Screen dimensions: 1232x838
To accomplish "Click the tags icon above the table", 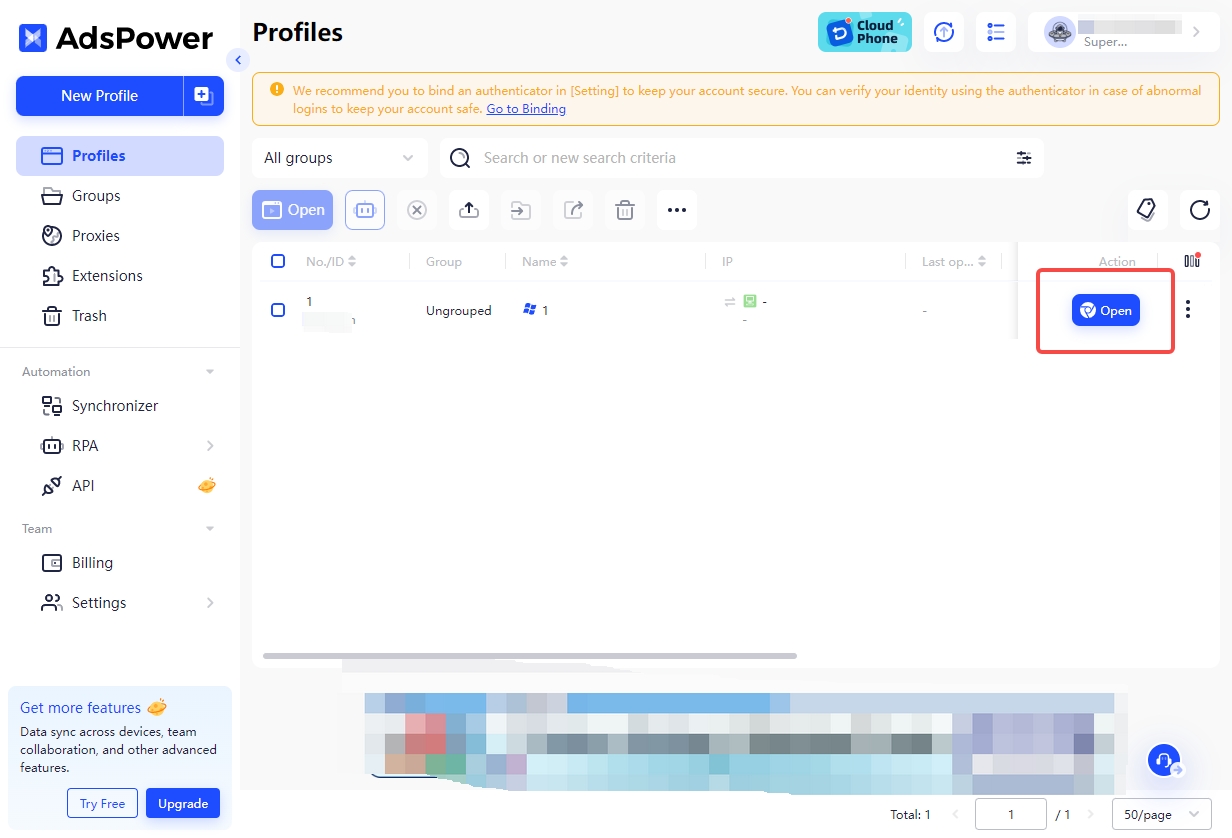I will (1147, 210).
